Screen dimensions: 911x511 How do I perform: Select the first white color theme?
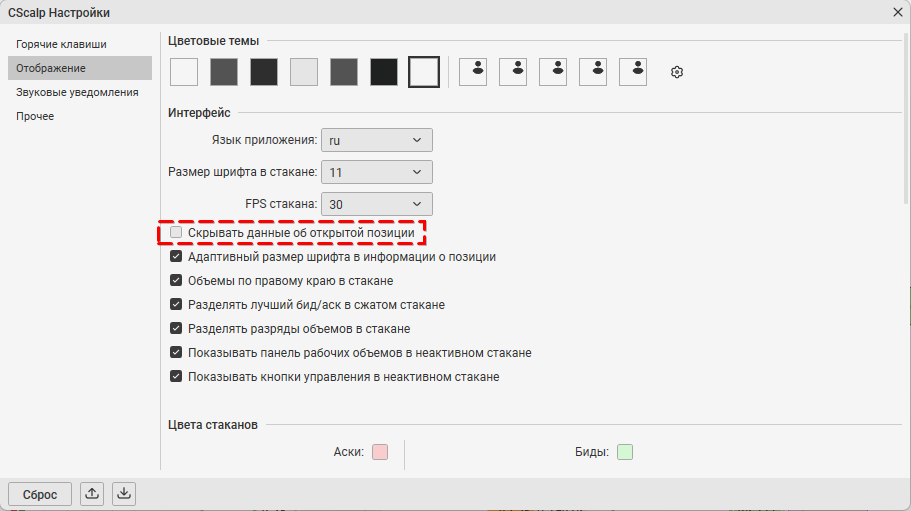(x=184, y=72)
